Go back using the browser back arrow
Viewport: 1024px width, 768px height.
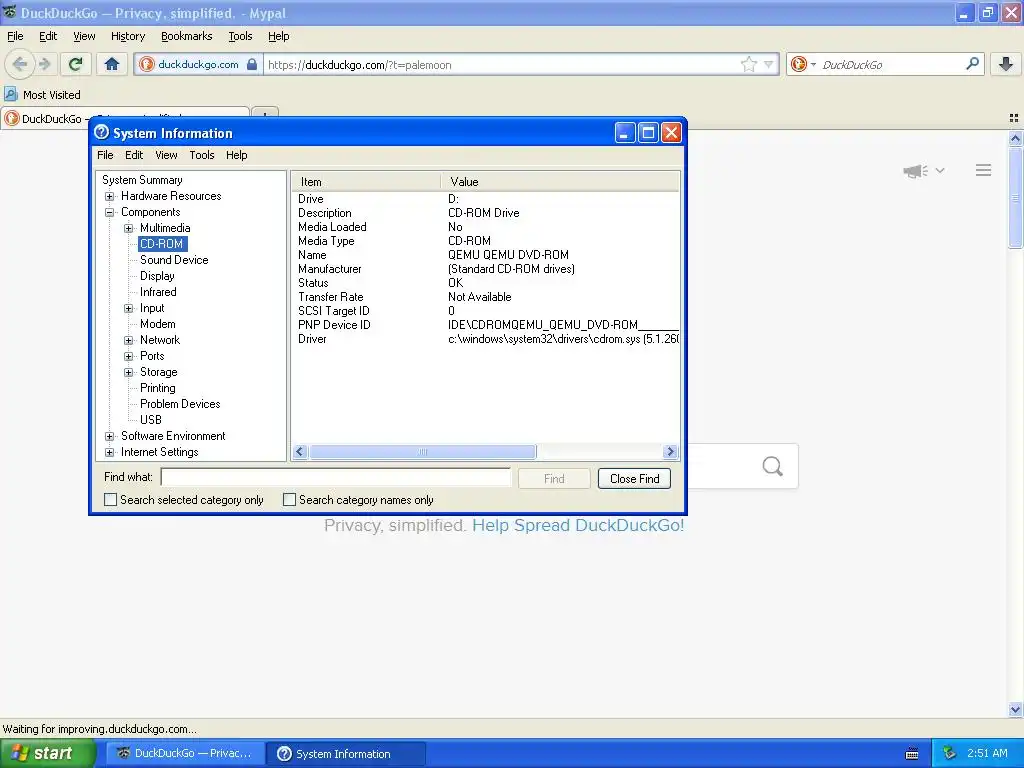[x=20, y=64]
